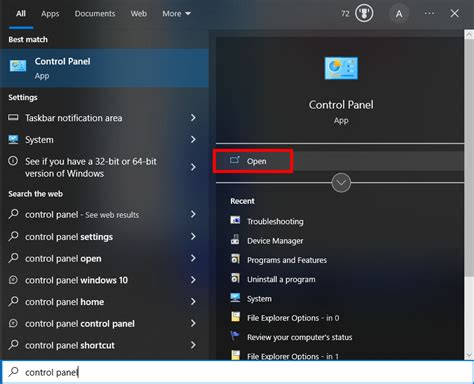Screen dimensions: 474x384
Task: Switch to the Documents tab
Action: [x=95, y=14]
